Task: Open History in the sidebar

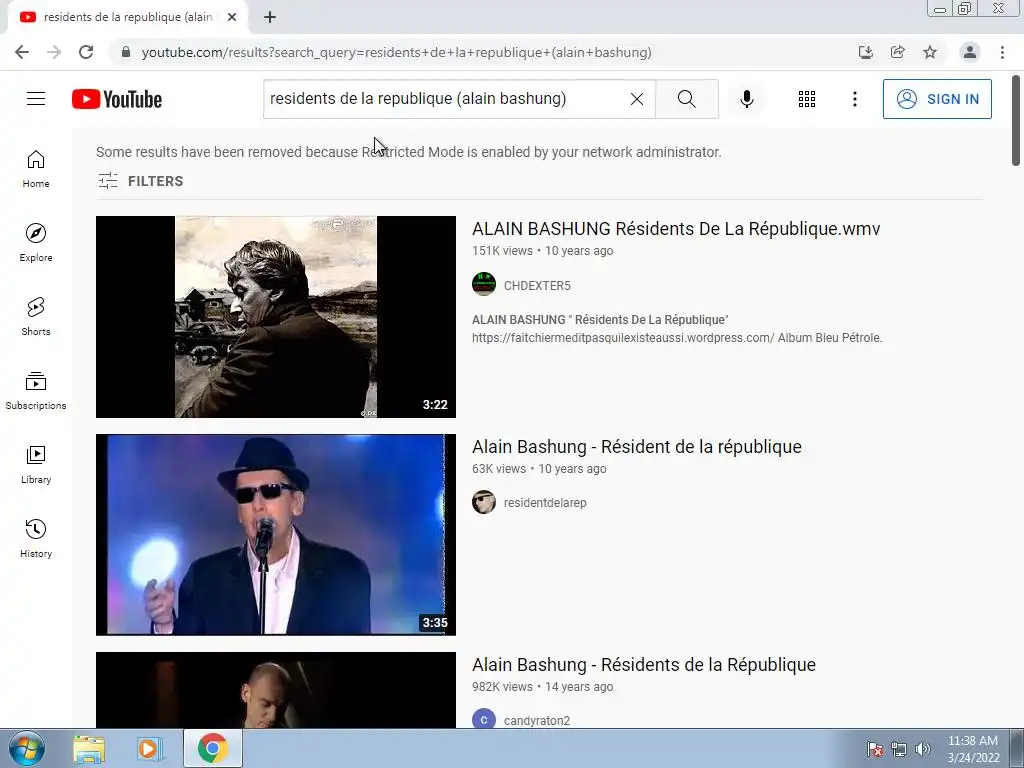Action: tap(36, 538)
